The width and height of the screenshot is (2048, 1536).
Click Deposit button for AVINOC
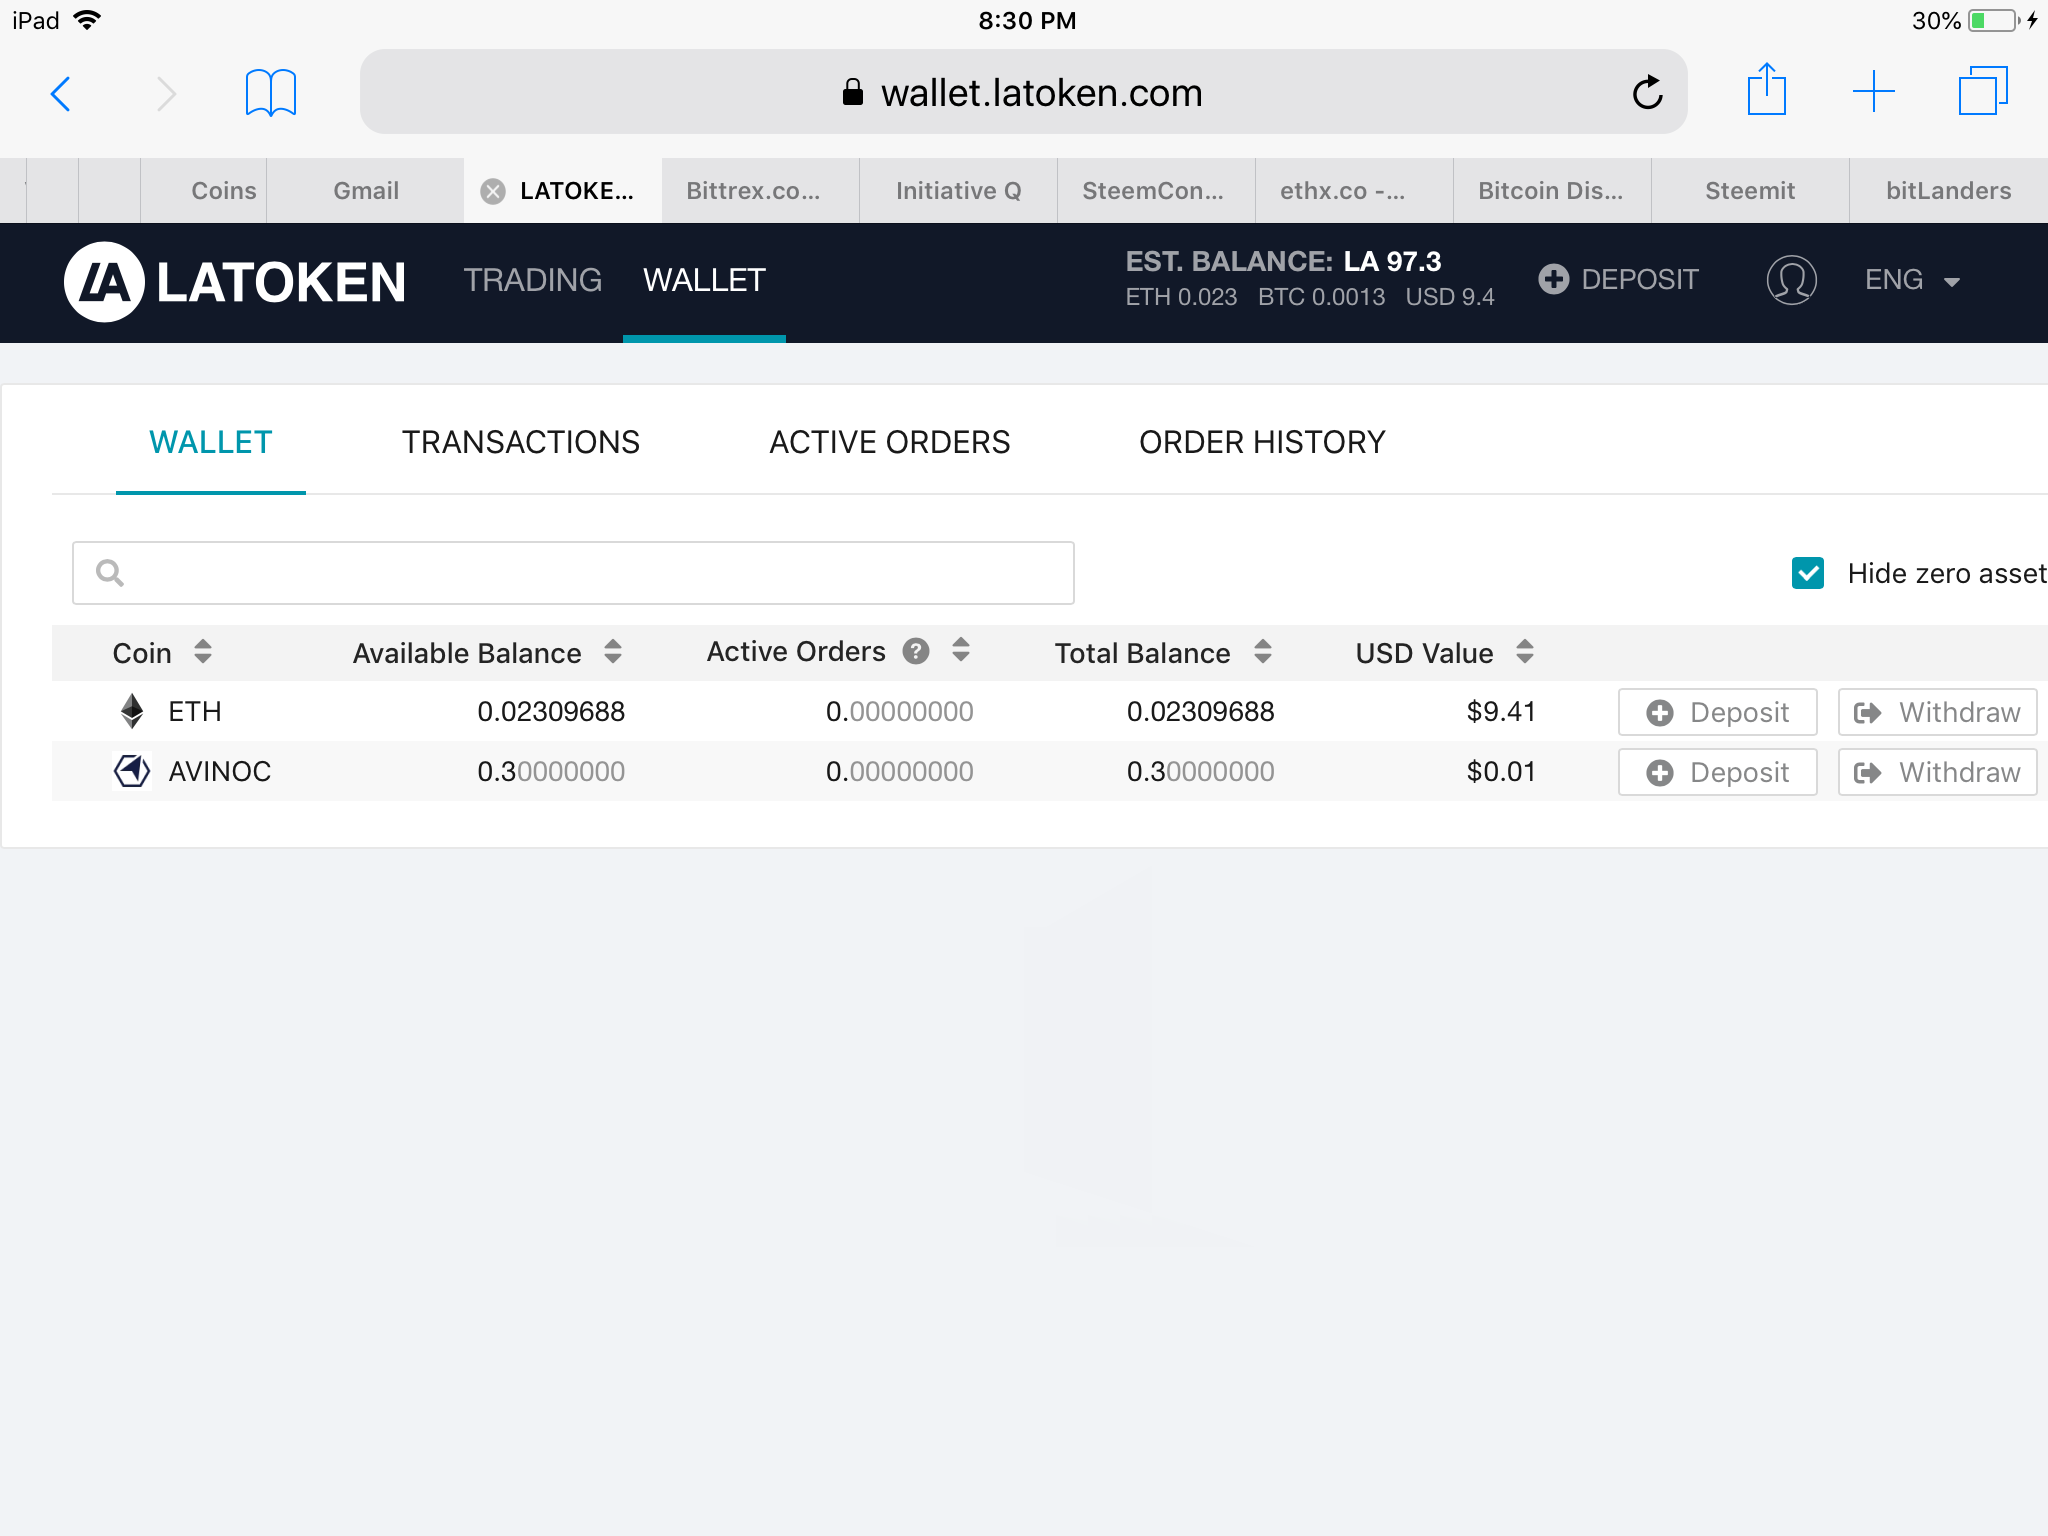(x=1717, y=772)
